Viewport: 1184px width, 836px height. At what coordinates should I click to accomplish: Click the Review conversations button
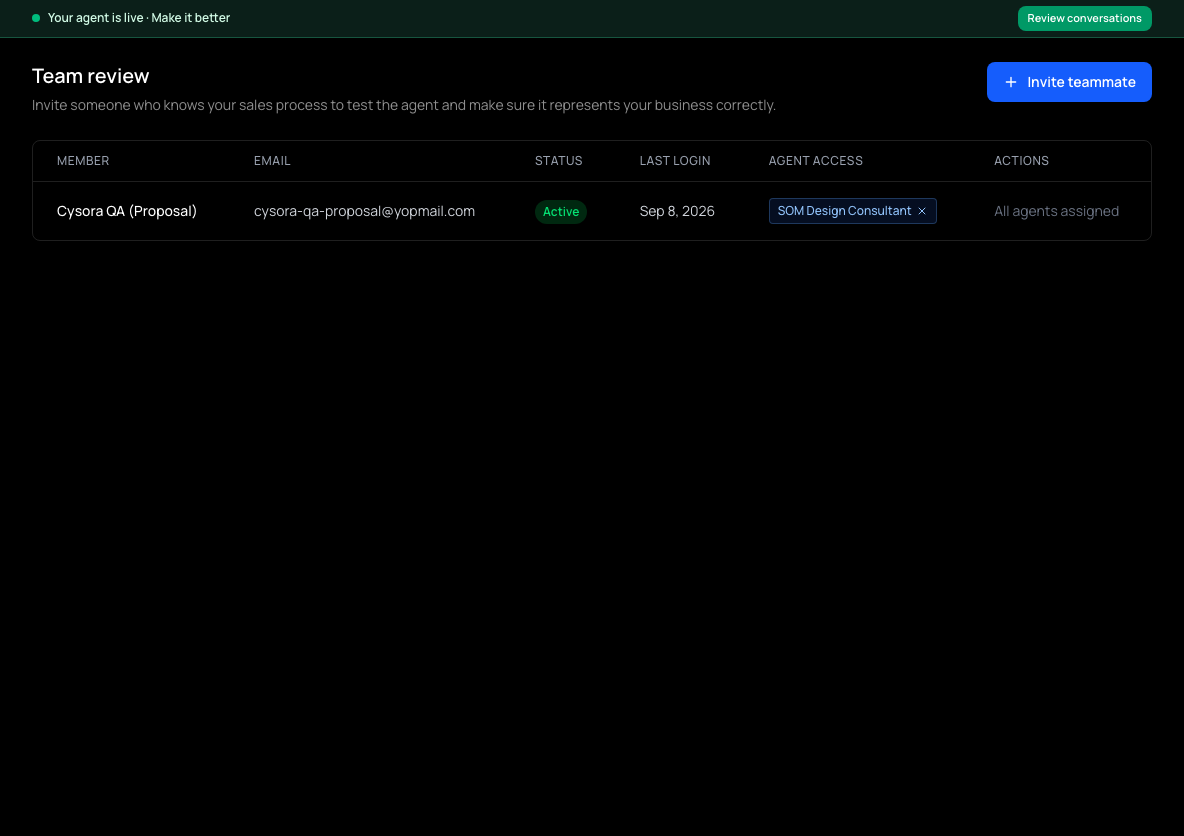click(x=1084, y=18)
